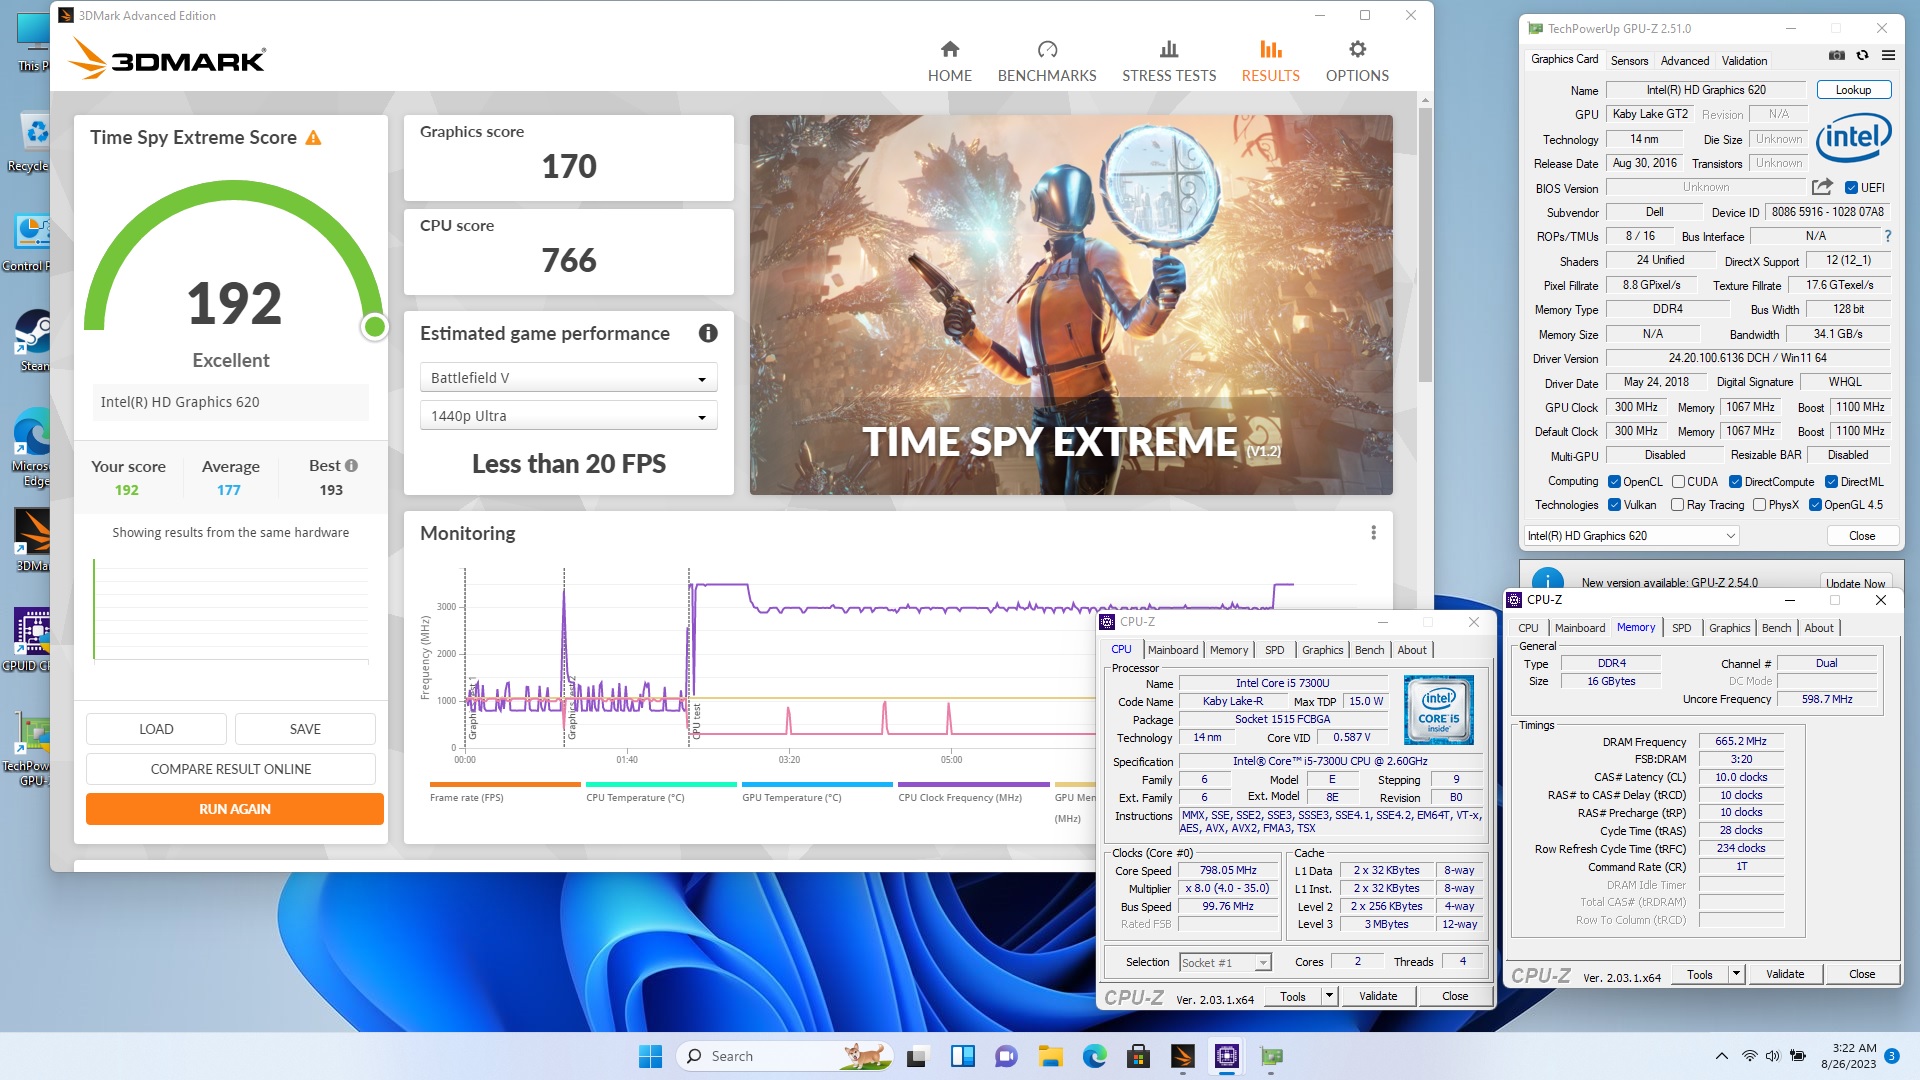Click 3DMark taskbar icon
The image size is (1920, 1080).
(x=1182, y=1056)
